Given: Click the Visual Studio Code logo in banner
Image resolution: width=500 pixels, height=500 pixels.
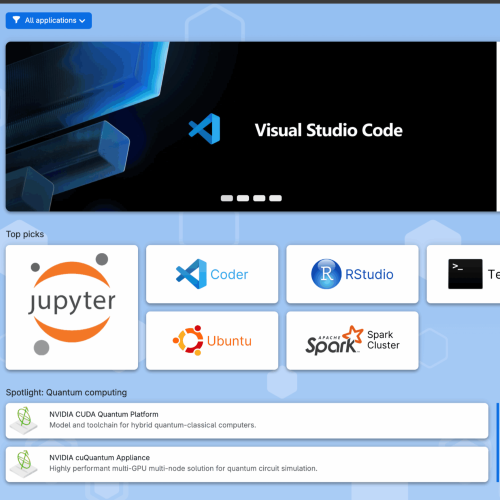Looking at the screenshot, I should pyautogui.click(x=204, y=129).
